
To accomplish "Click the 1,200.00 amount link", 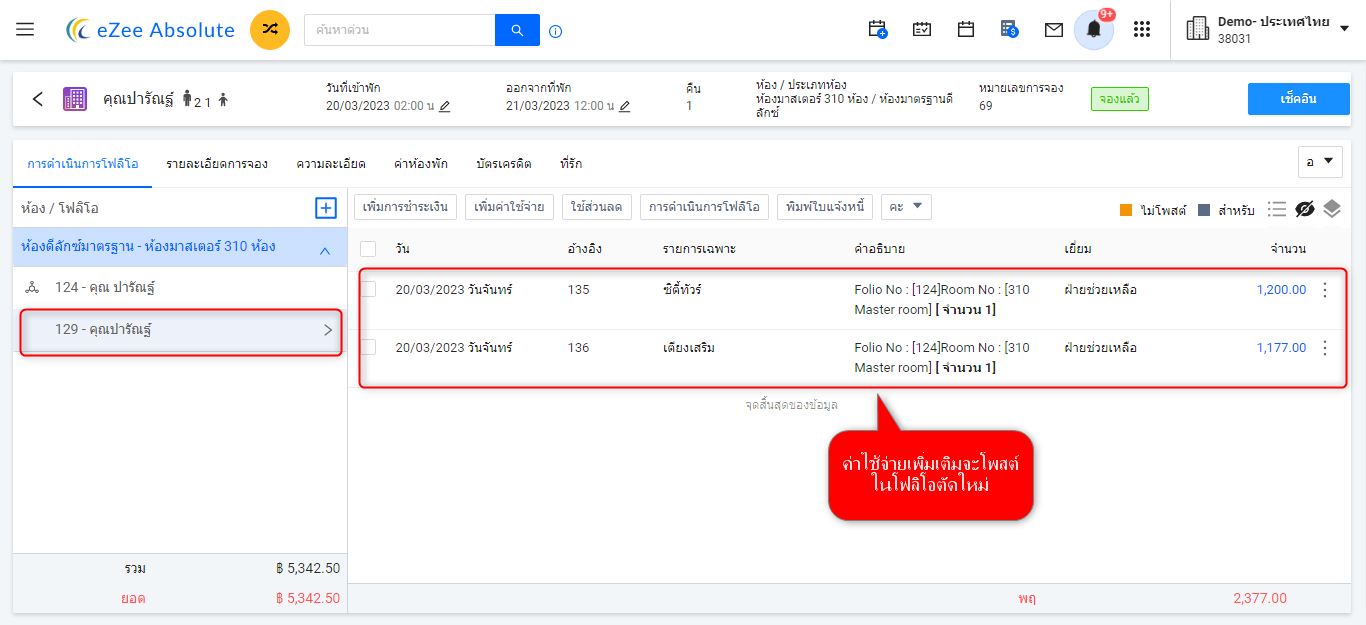I will coord(1281,290).
